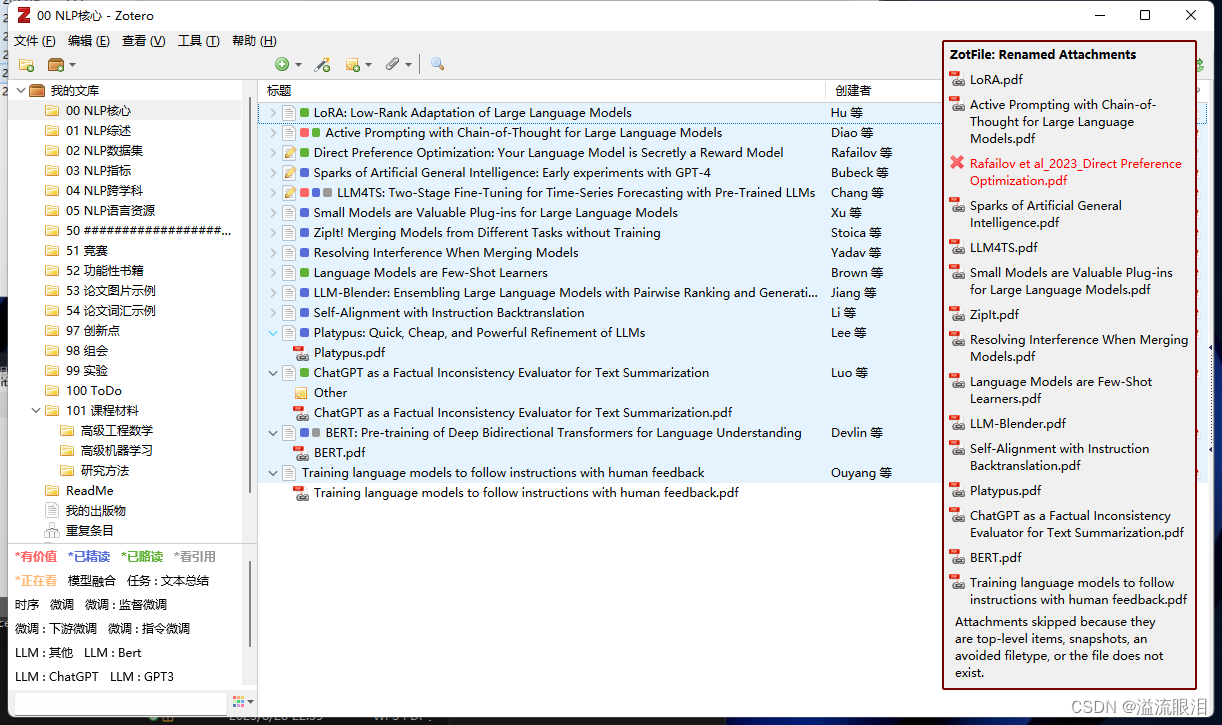Image resolution: width=1222 pixels, height=725 pixels.
Task: Click red tag swatch on Active Prompting row
Action: 304,133
